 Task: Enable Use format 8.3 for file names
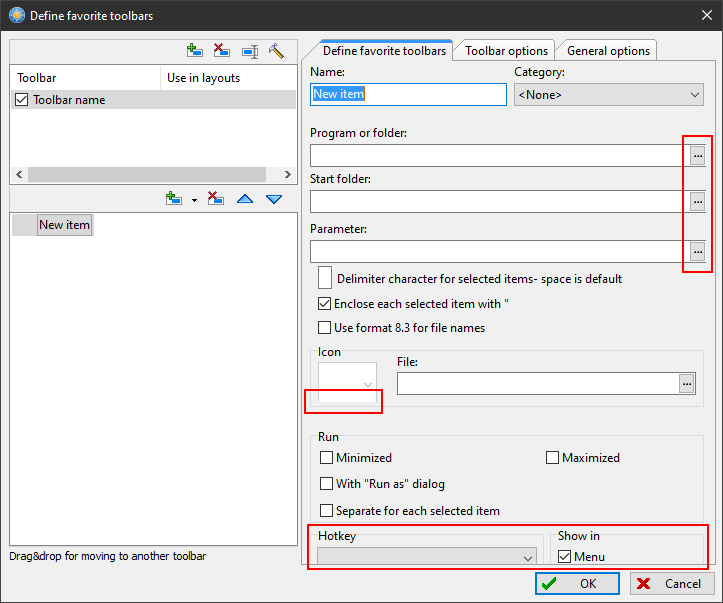(324, 327)
